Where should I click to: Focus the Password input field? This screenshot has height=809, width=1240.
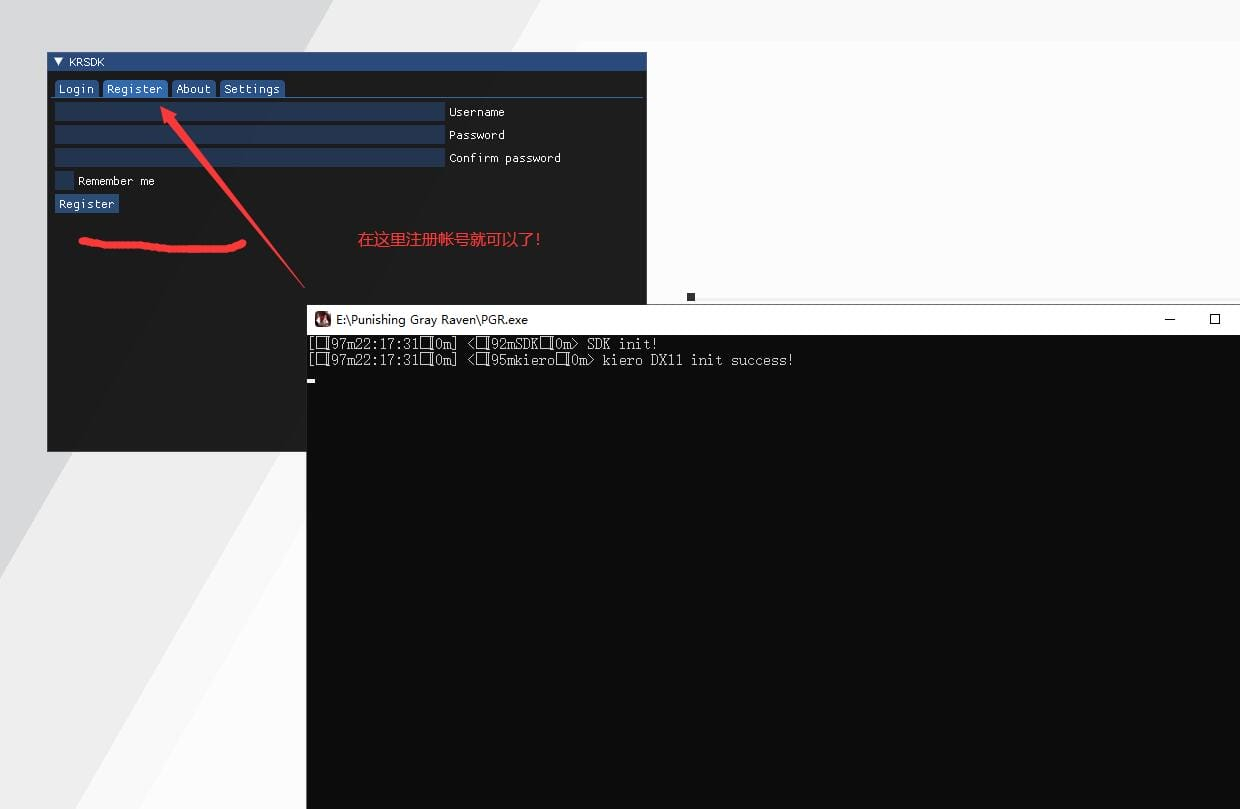(x=250, y=135)
